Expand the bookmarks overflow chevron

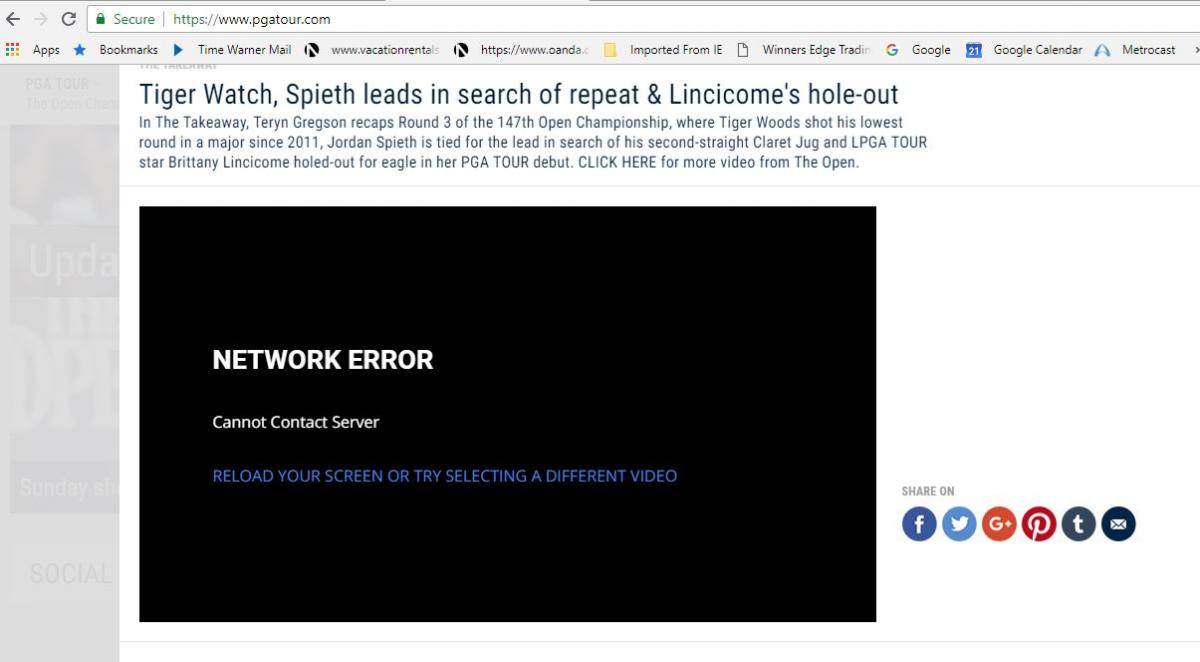pyautogui.click(x=1196, y=50)
